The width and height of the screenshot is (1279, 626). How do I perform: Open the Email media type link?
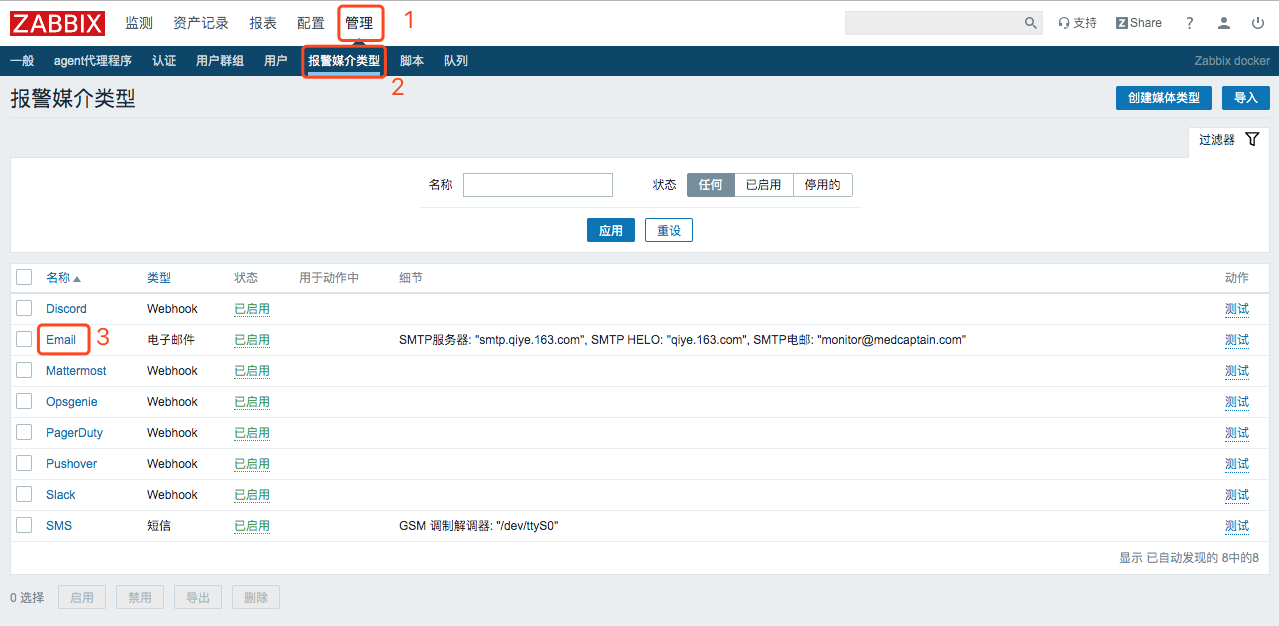(x=61, y=340)
